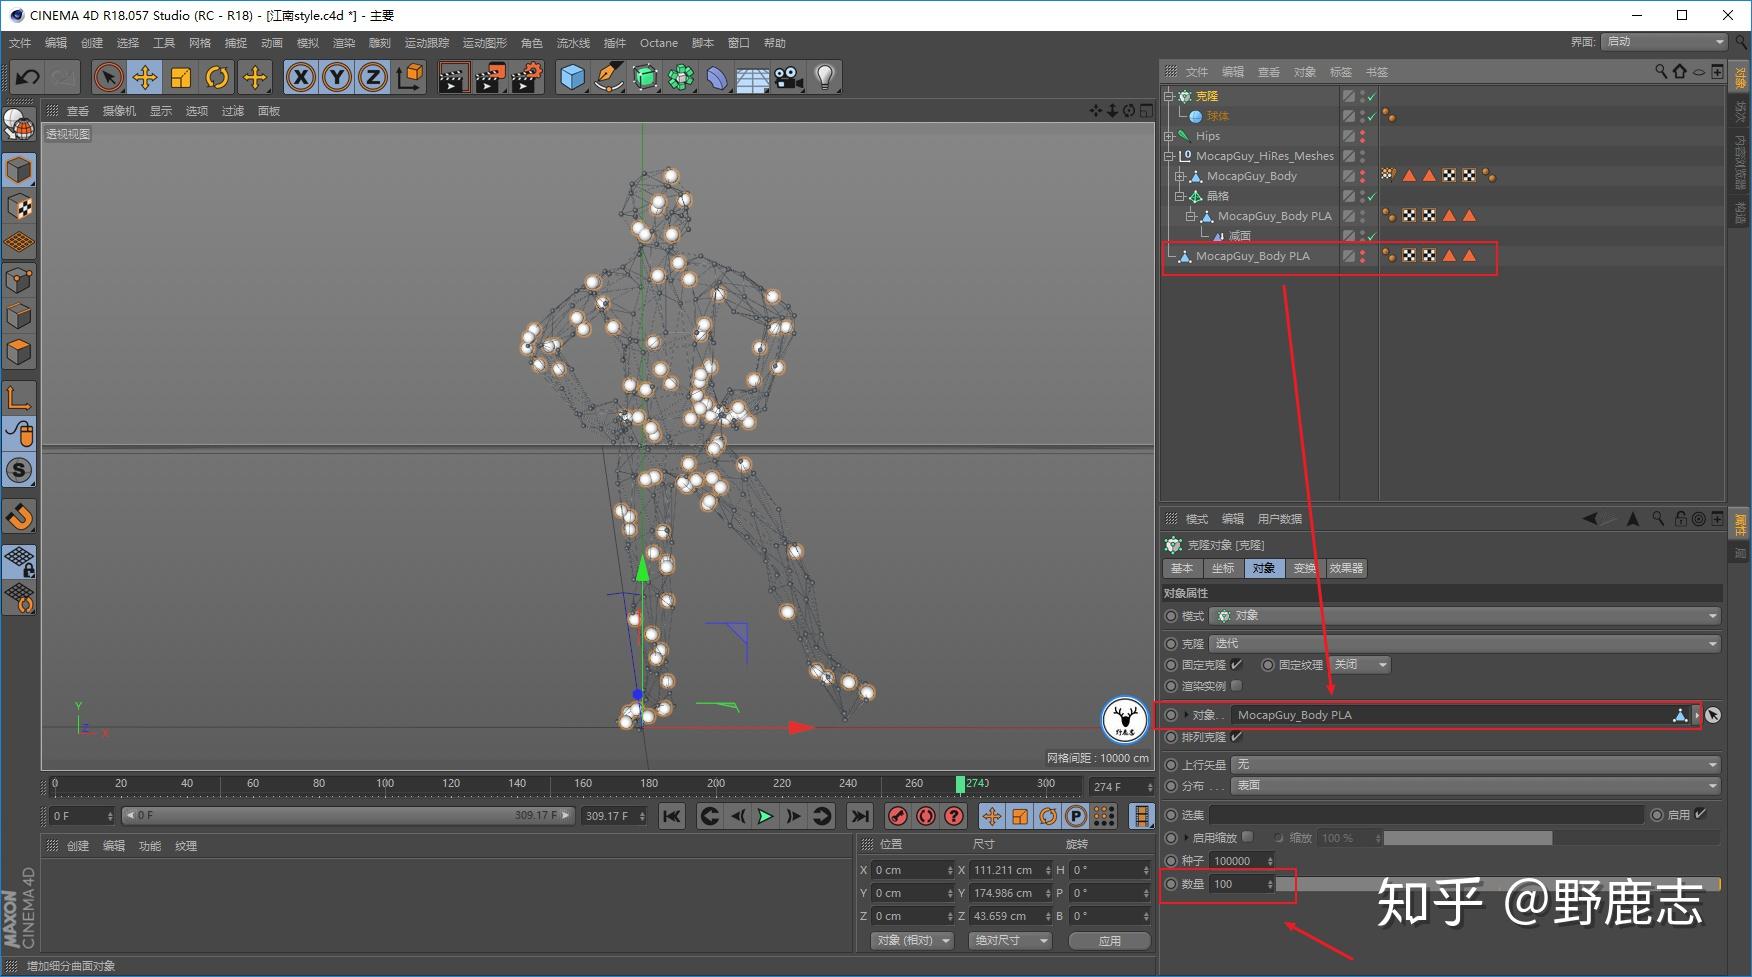This screenshot has width=1752, height=977.
Task: Toggle the X axis lock
Action: click(x=301, y=77)
